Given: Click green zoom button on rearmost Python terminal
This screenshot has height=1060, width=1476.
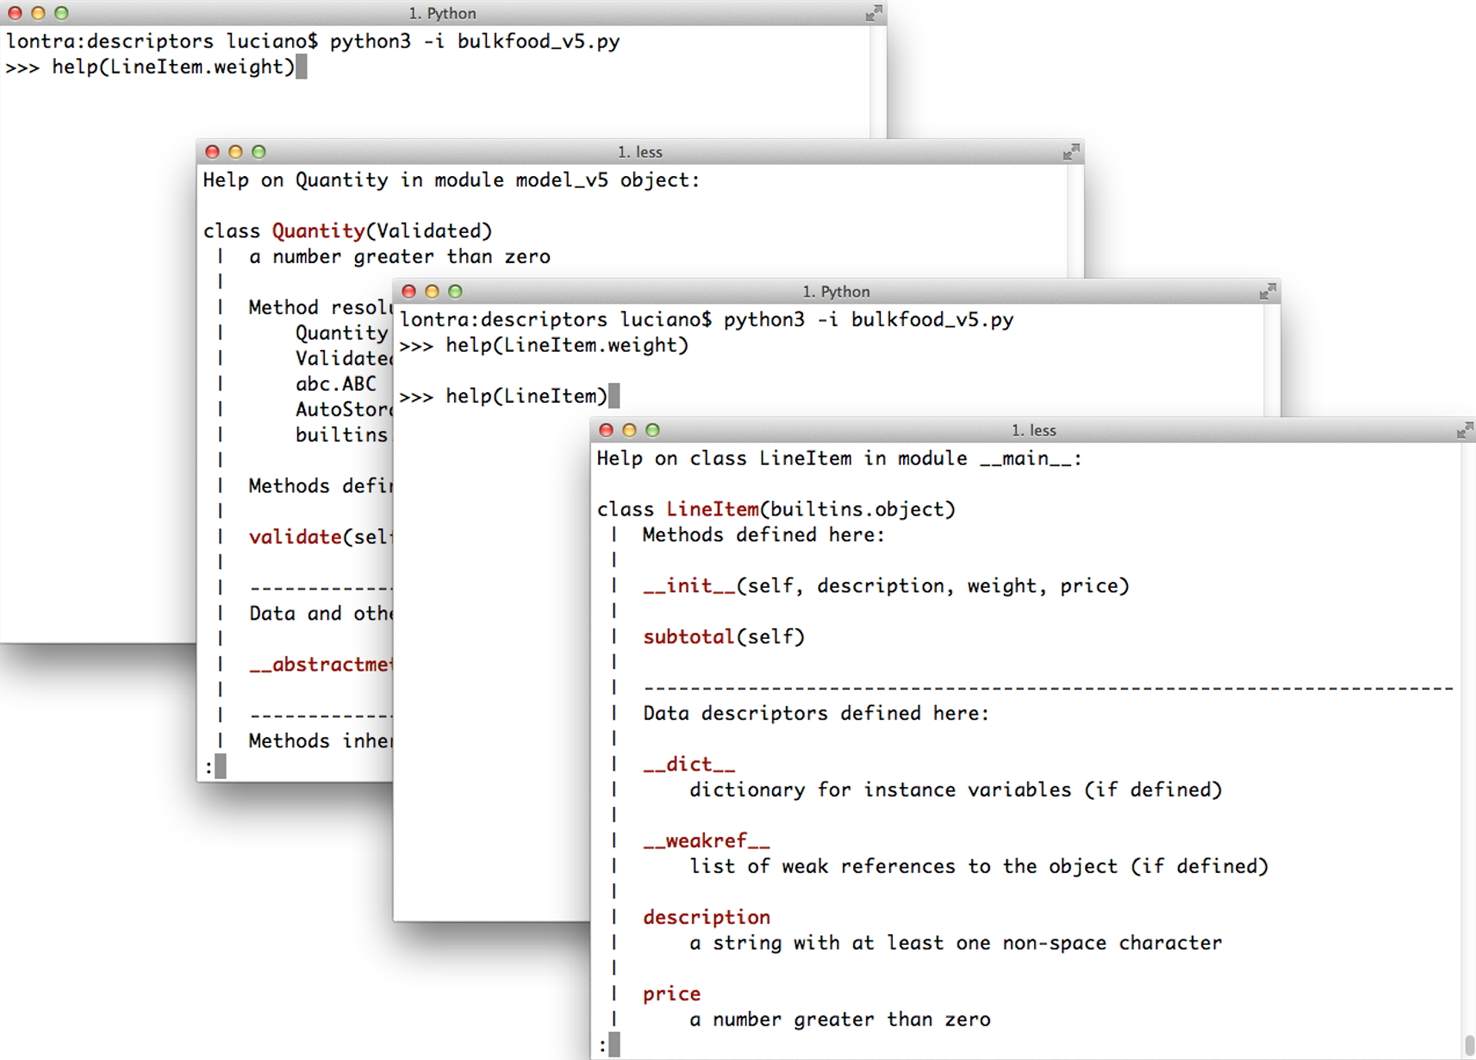Looking at the screenshot, I should click(61, 13).
